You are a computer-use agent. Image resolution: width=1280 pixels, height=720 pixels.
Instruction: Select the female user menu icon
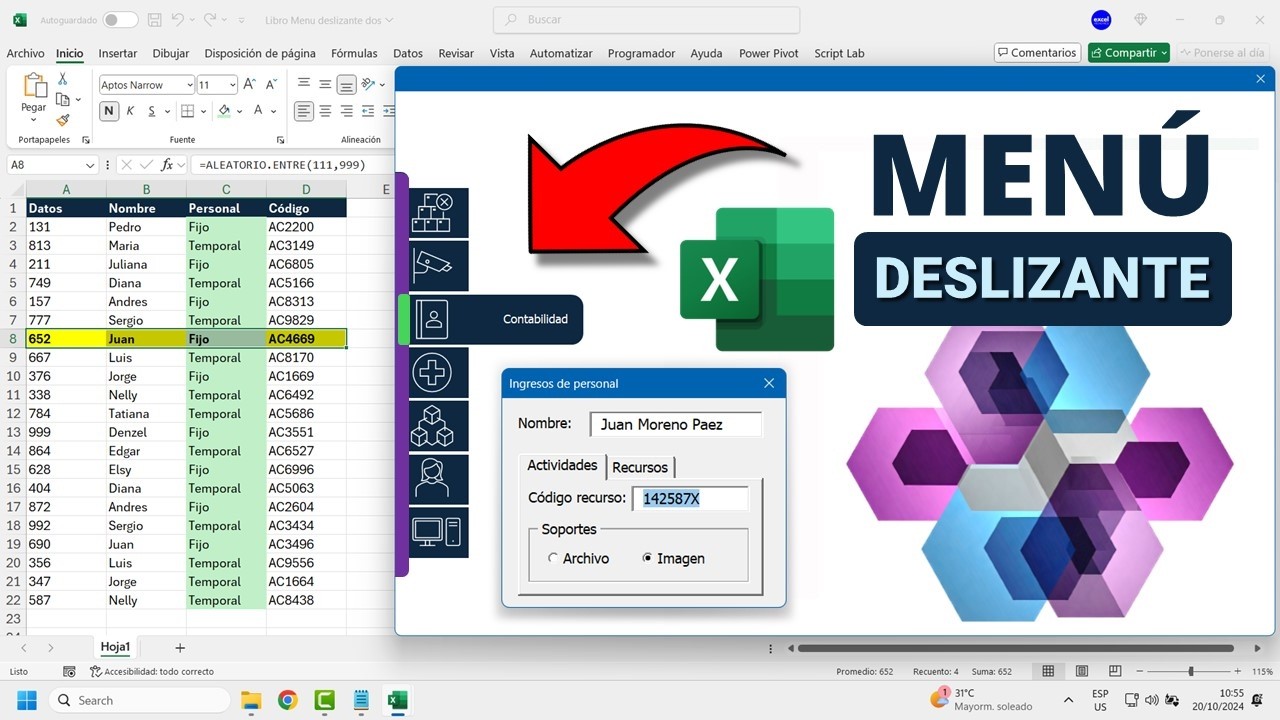coord(438,479)
